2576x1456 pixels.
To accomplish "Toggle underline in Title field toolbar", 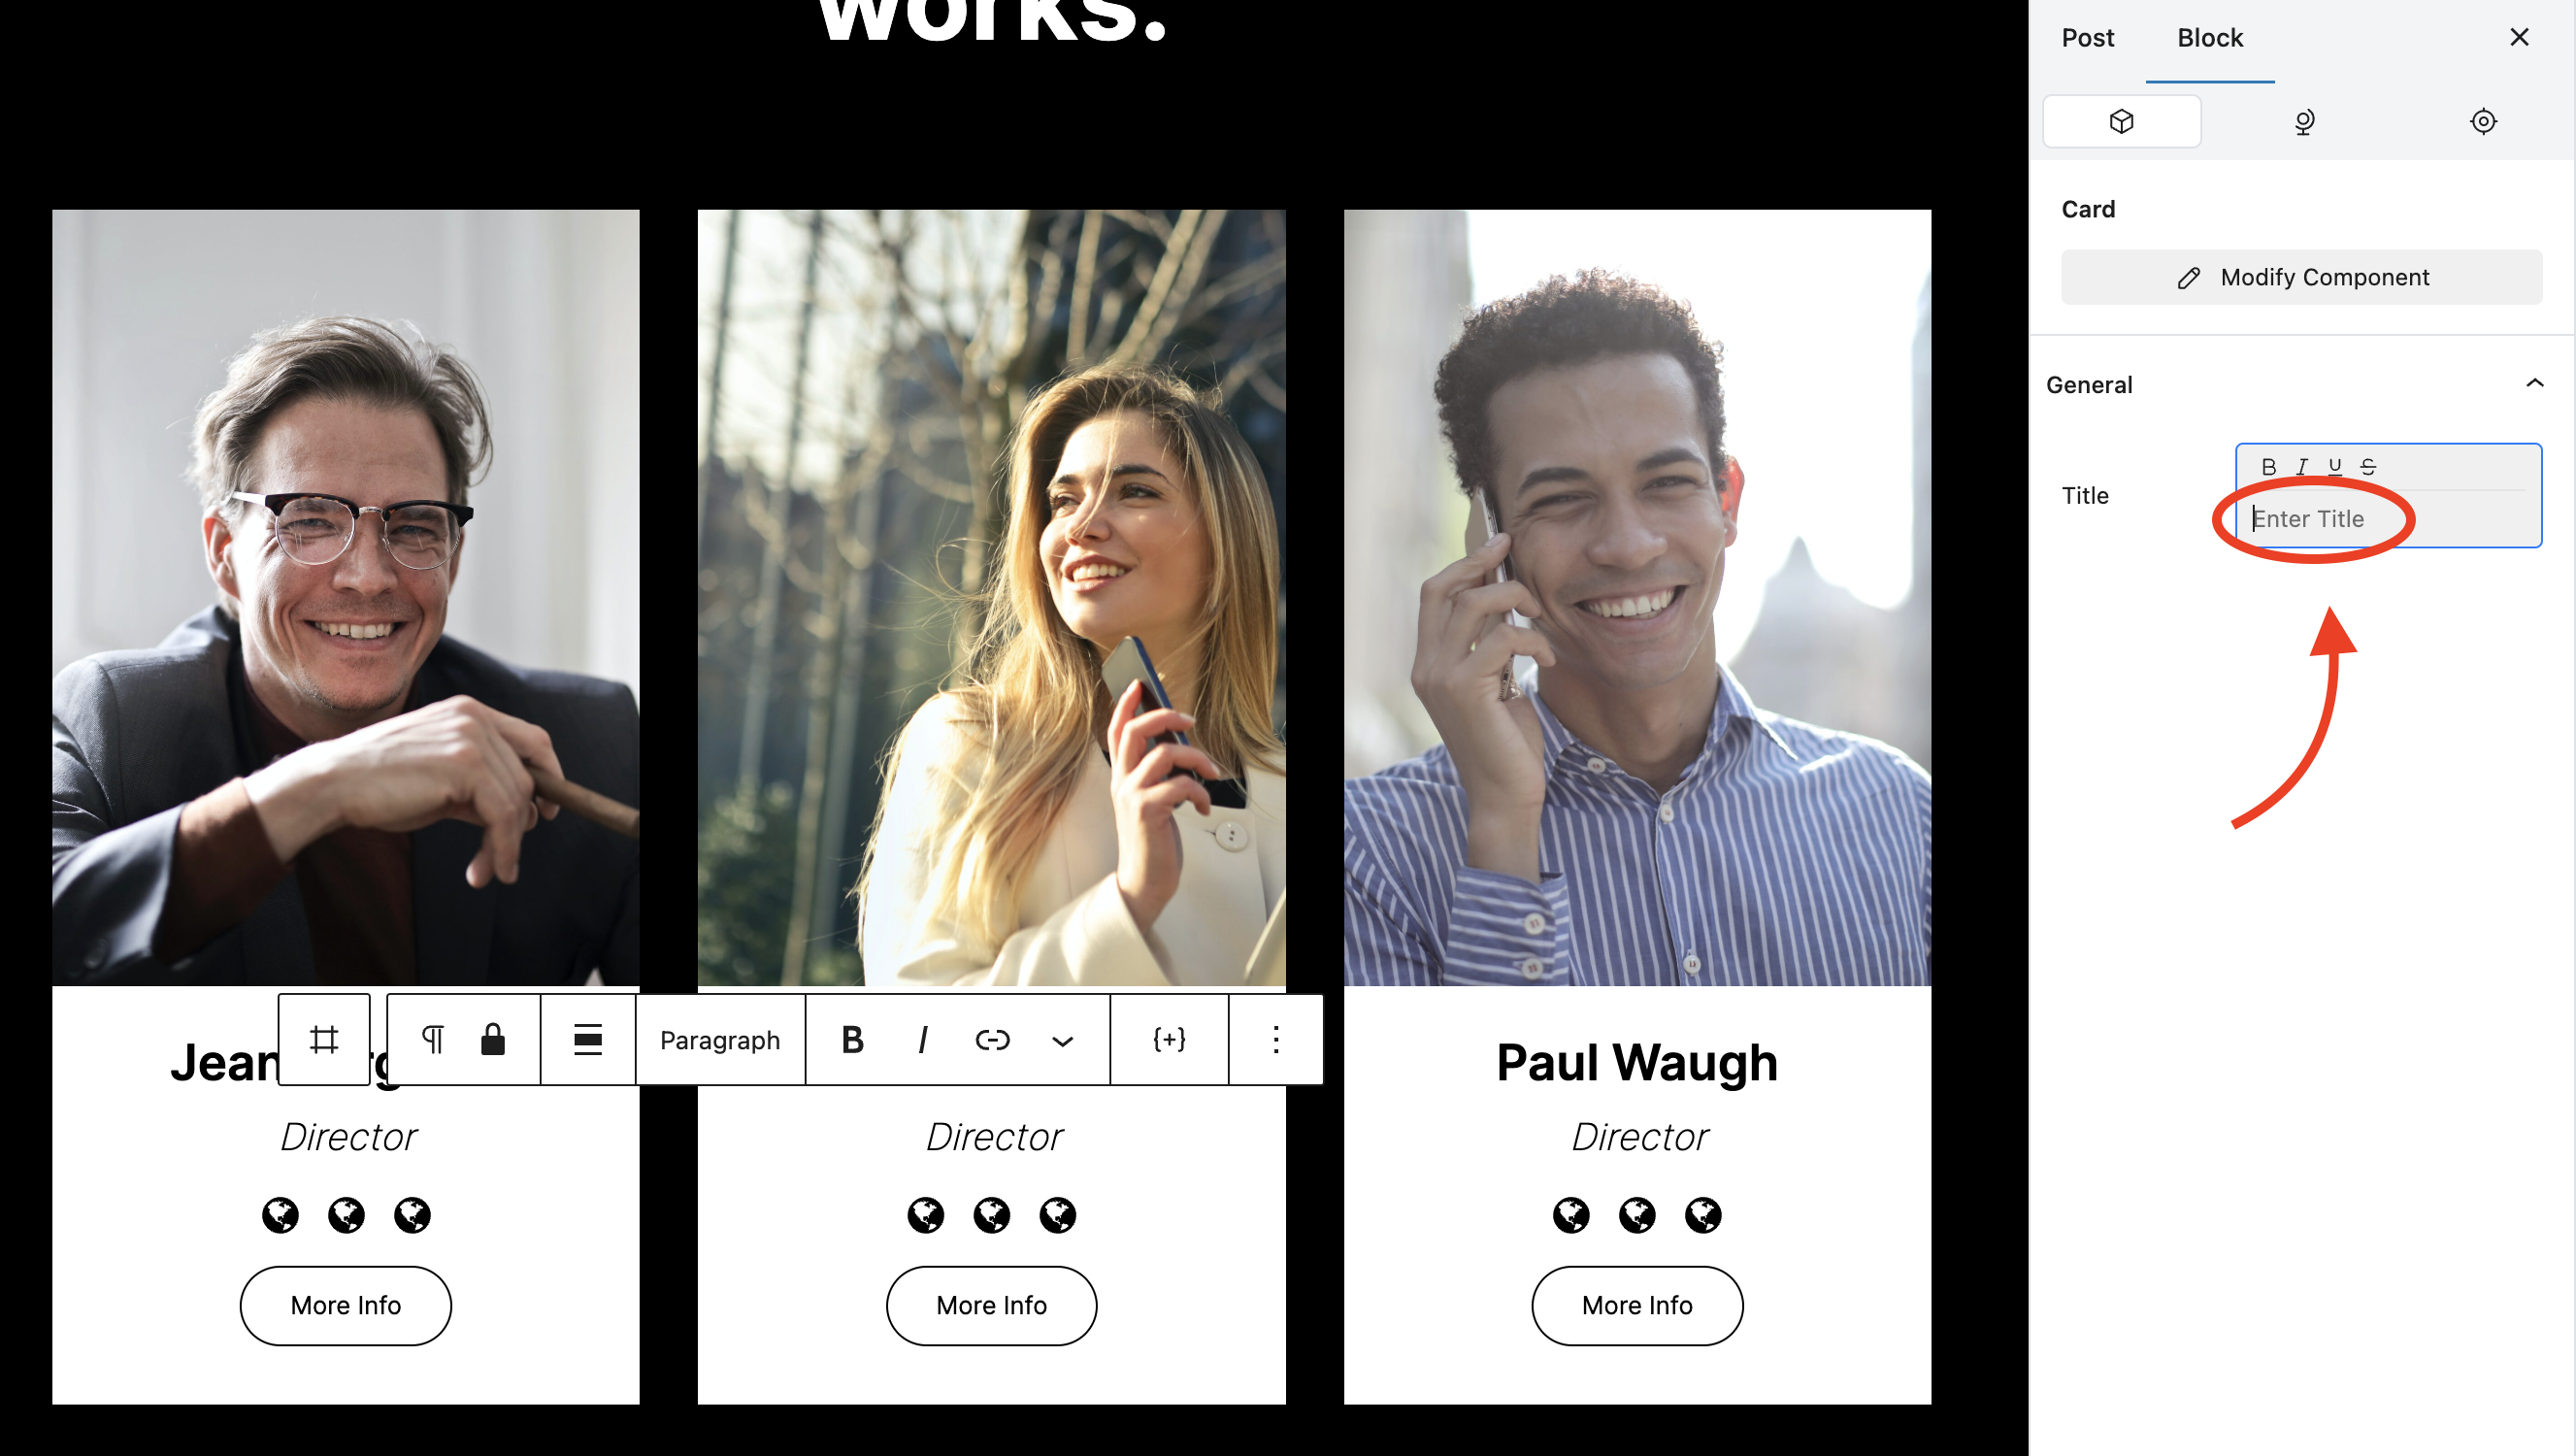I will 2335,467.
